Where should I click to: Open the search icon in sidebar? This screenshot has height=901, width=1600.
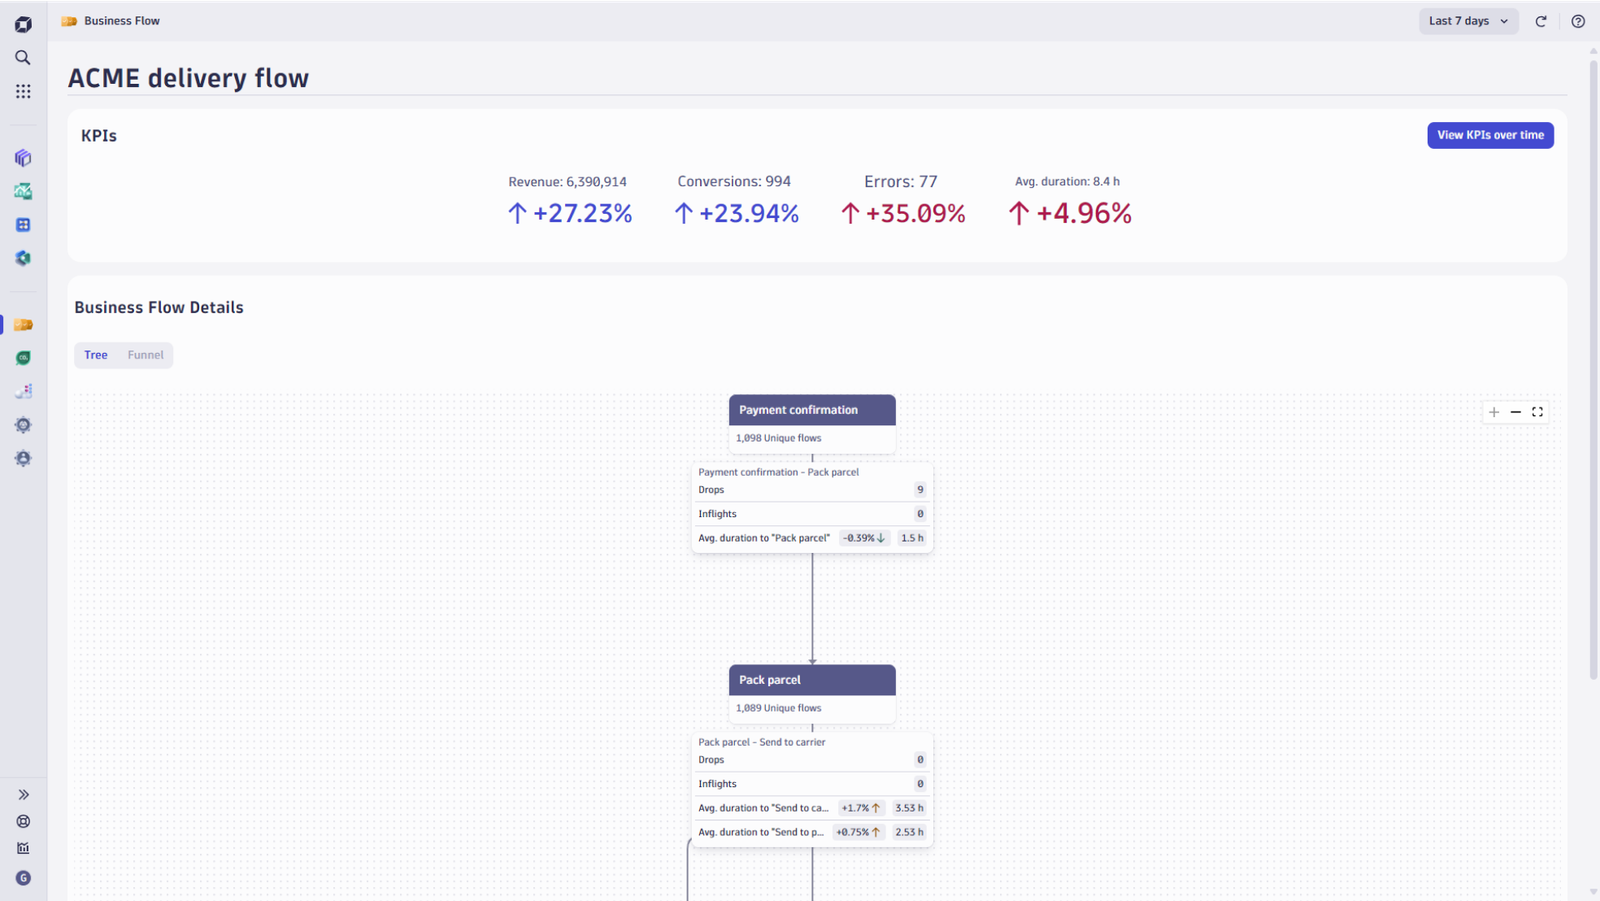[x=23, y=58]
